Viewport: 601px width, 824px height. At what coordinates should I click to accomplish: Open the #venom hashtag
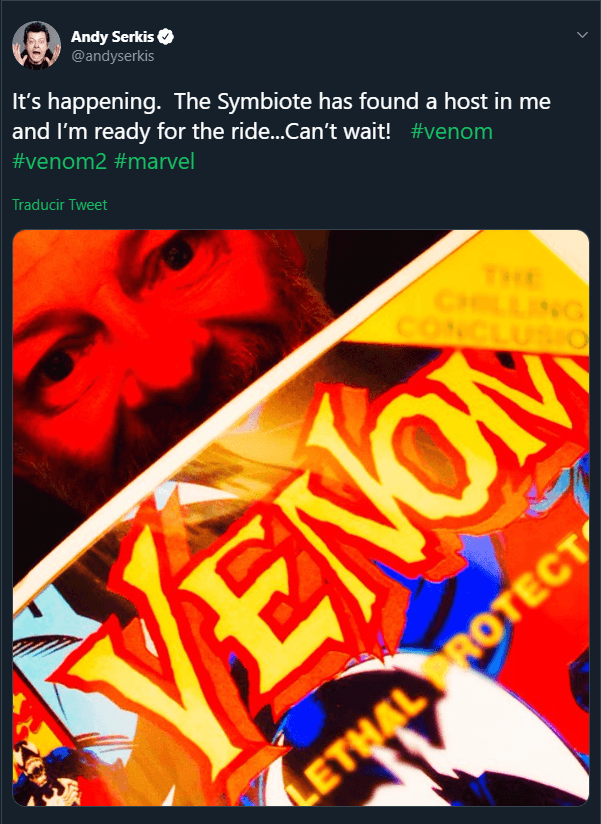[x=451, y=133]
